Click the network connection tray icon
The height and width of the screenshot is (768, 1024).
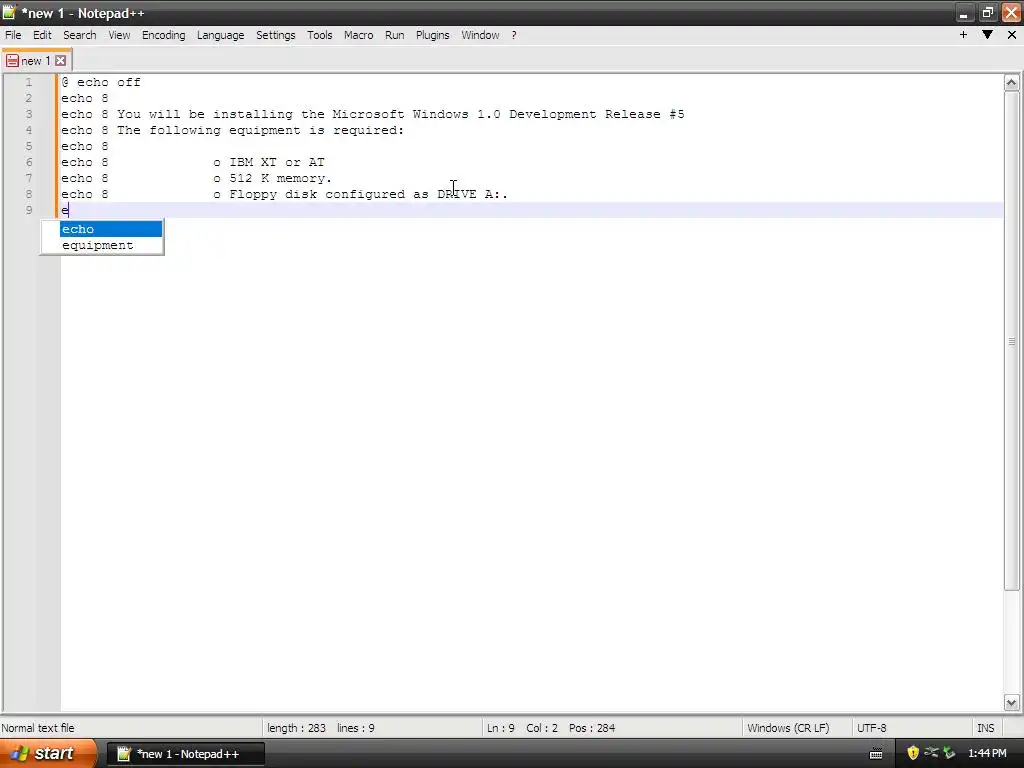click(x=931, y=753)
